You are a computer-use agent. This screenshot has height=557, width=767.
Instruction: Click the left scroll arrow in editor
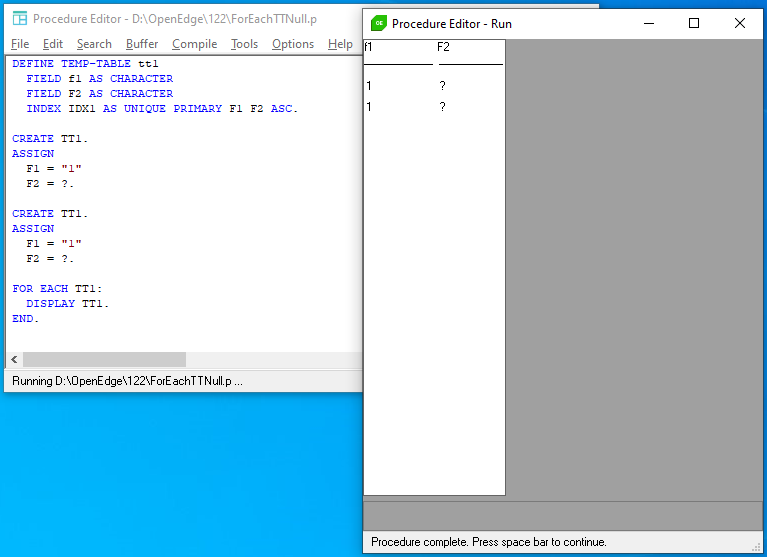pyautogui.click(x=14, y=359)
